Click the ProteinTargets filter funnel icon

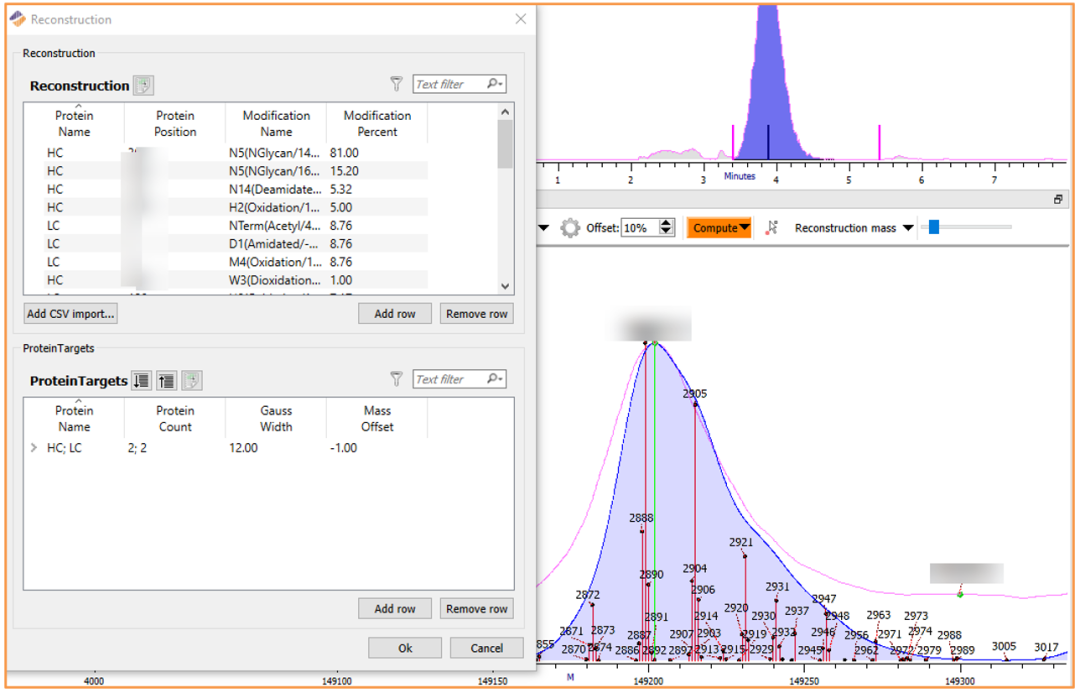[x=396, y=379]
